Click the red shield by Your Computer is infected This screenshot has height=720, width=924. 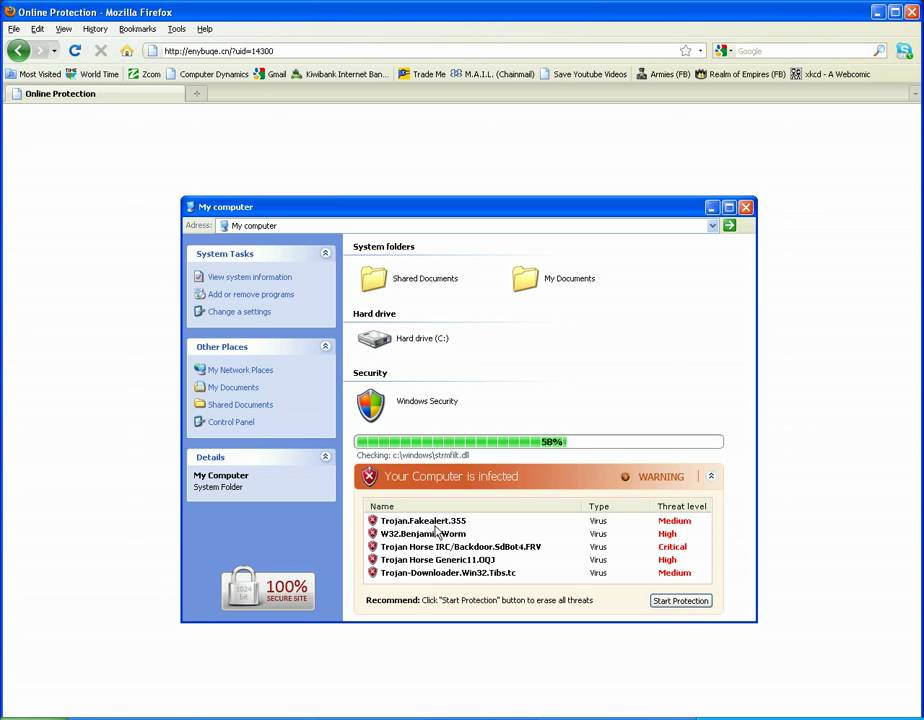tap(369, 476)
